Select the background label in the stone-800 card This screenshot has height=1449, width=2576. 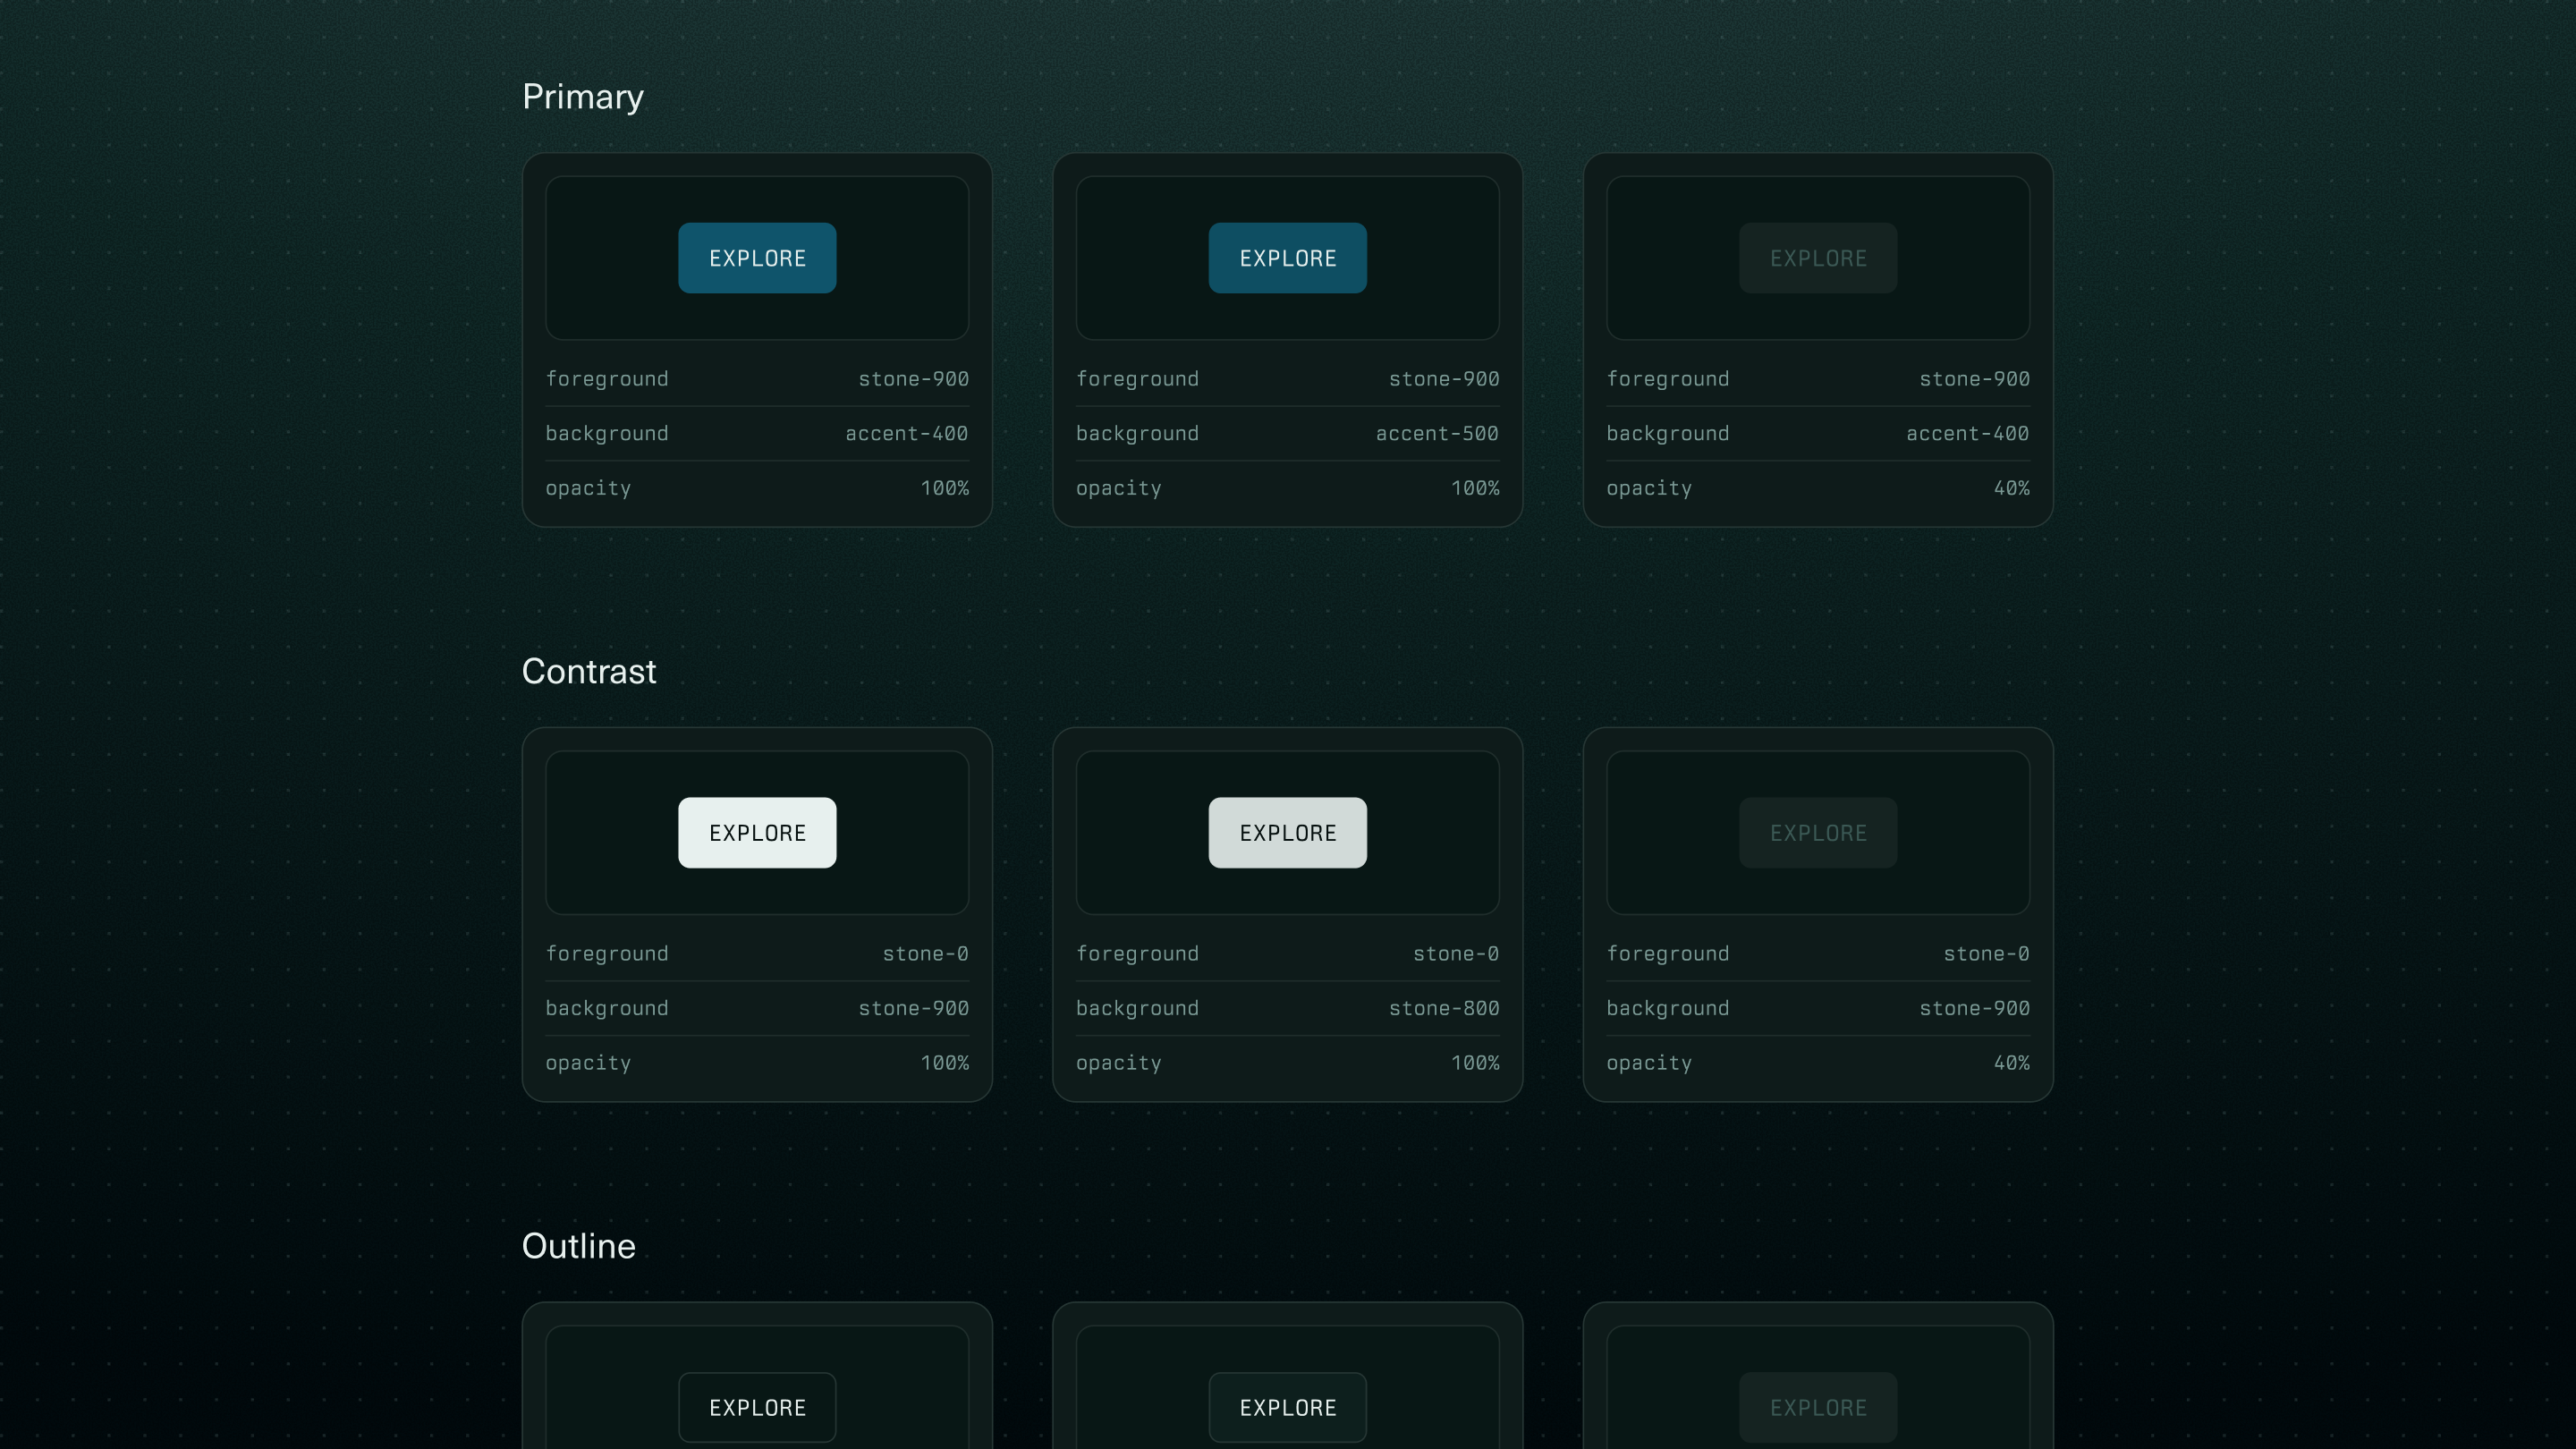pos(1137,1008)
